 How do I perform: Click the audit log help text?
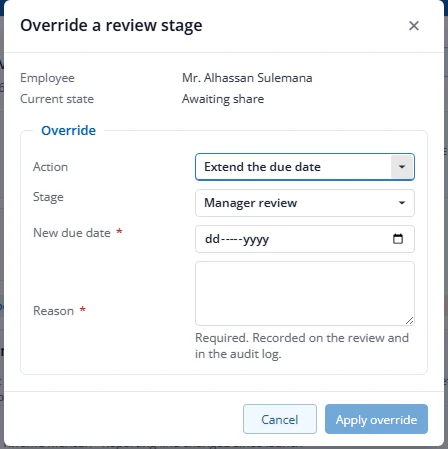coord(302,346)
